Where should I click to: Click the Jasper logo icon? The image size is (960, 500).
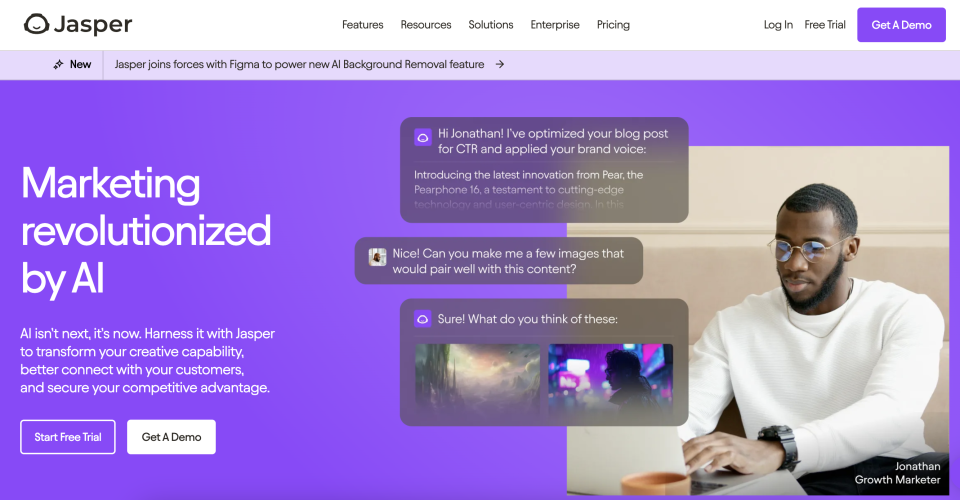click(36, 25)
